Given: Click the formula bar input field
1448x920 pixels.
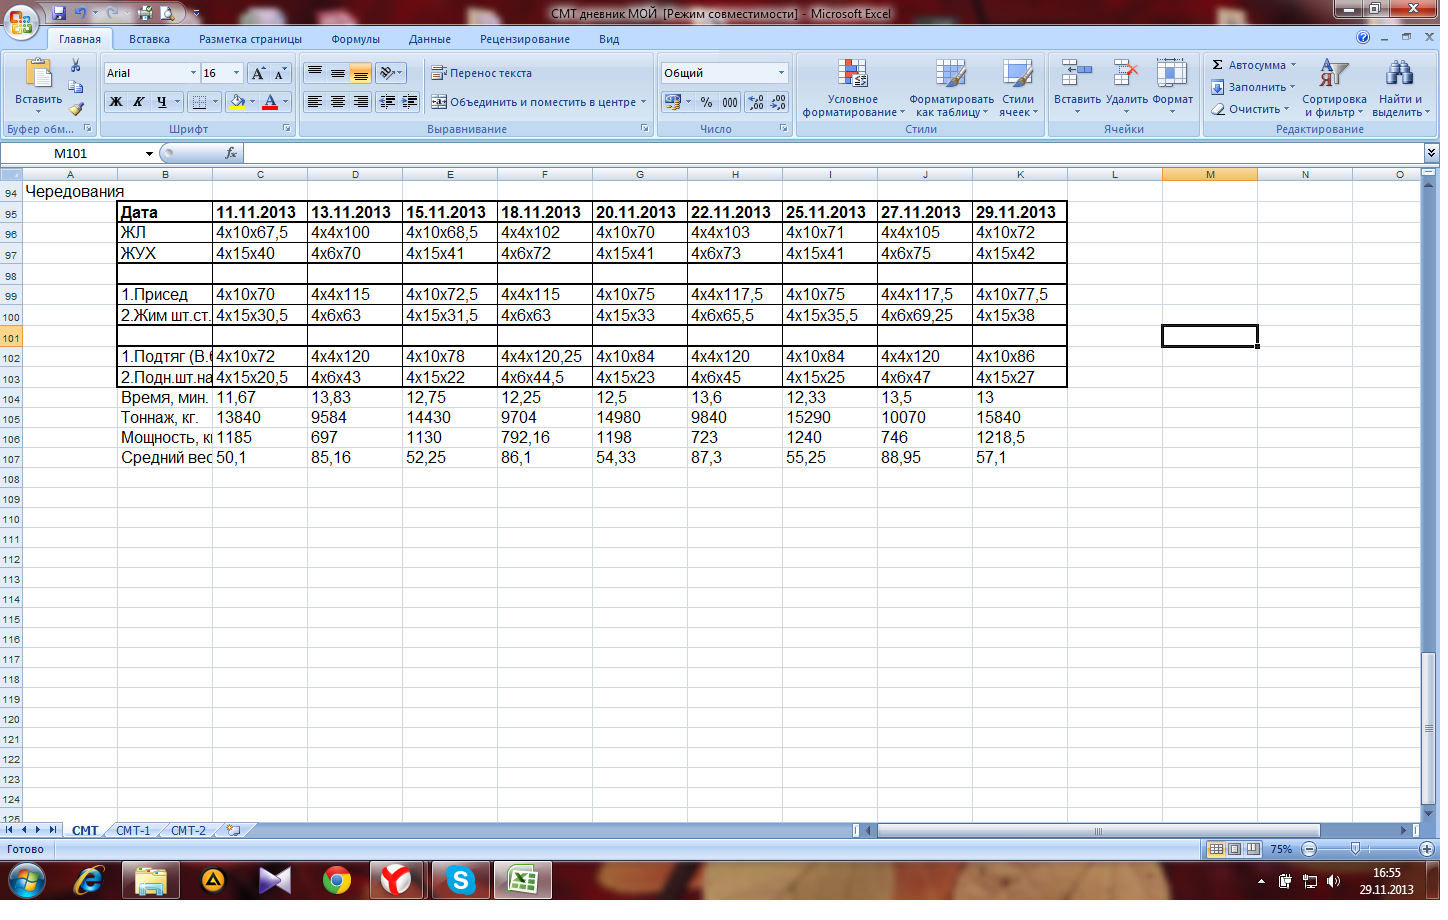Looking at the screenshot, I should (830, 153).
